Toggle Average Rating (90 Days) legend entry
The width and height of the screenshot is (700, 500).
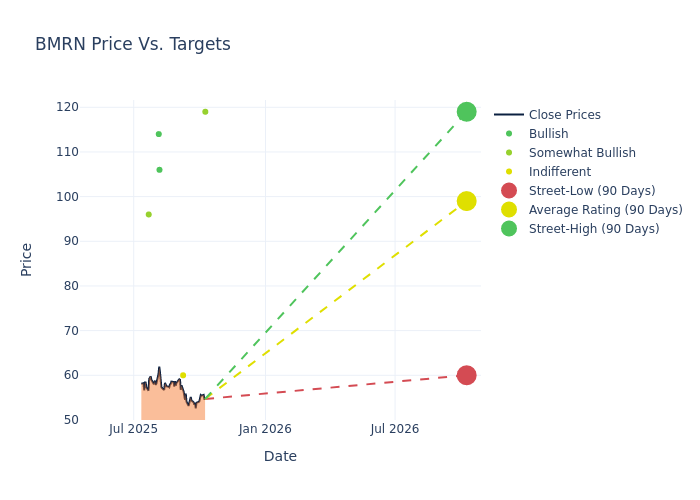[605, 210]
